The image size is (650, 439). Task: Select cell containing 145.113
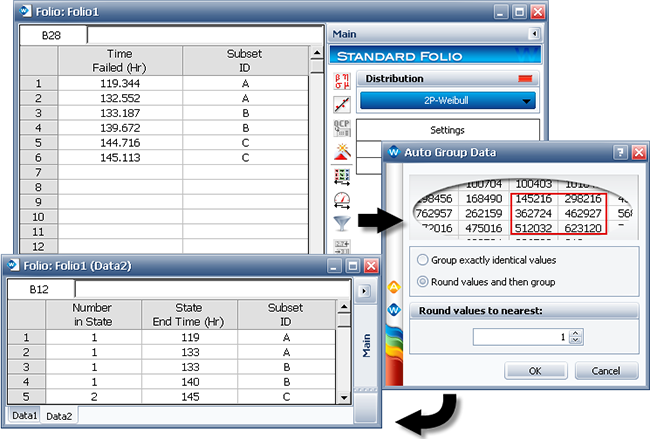coord(120,158)
